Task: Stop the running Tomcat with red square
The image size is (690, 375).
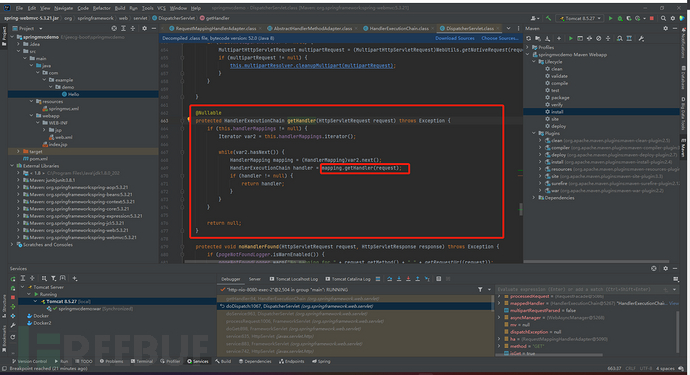Action: point(652,18)
